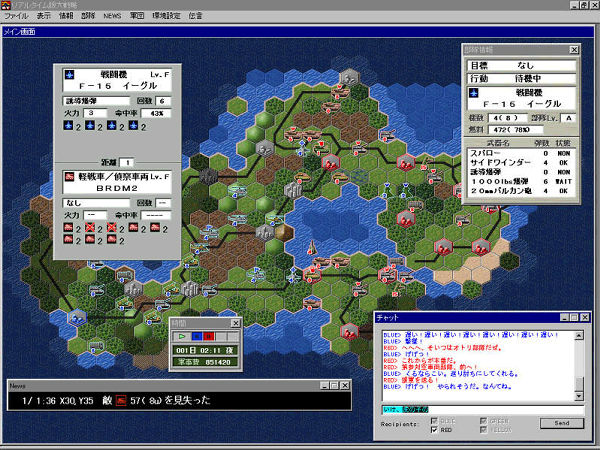Click the 命中率 43% value
This screenshot has height=450, width=600.
coord(156,113)
